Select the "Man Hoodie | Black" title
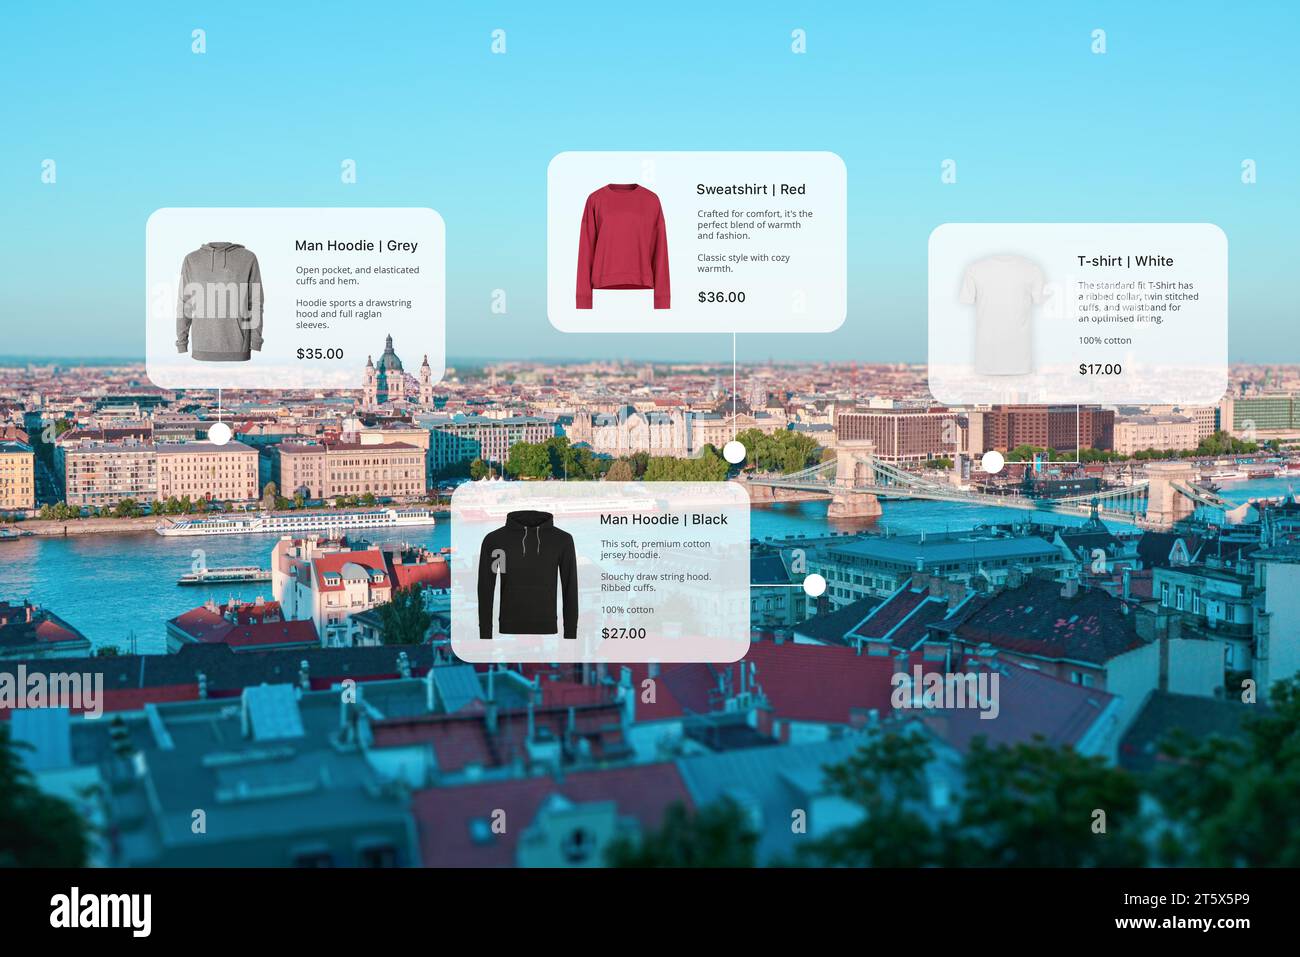 pyautogui.click(x=664, y=519)
